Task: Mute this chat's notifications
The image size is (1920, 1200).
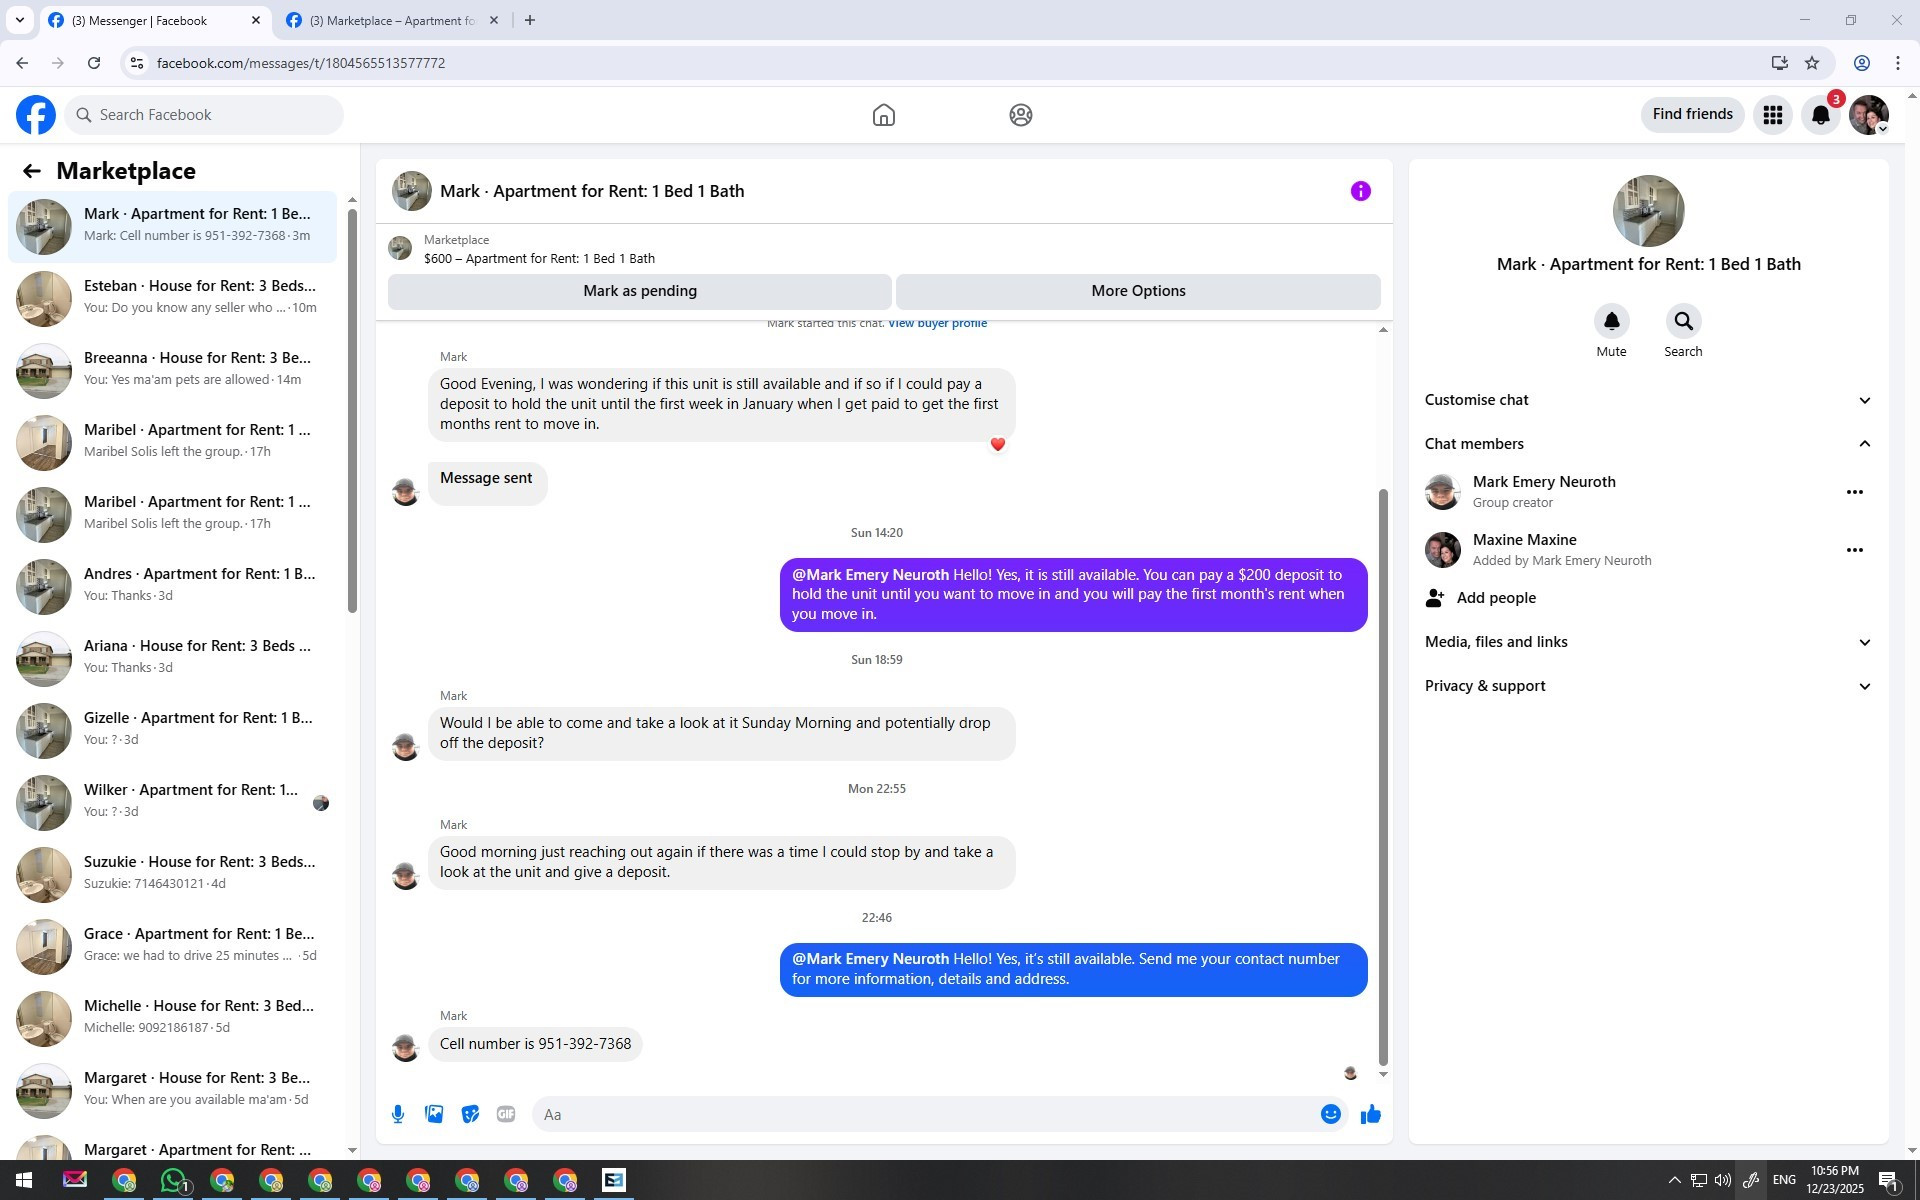Action: [x=1611, y=322]
